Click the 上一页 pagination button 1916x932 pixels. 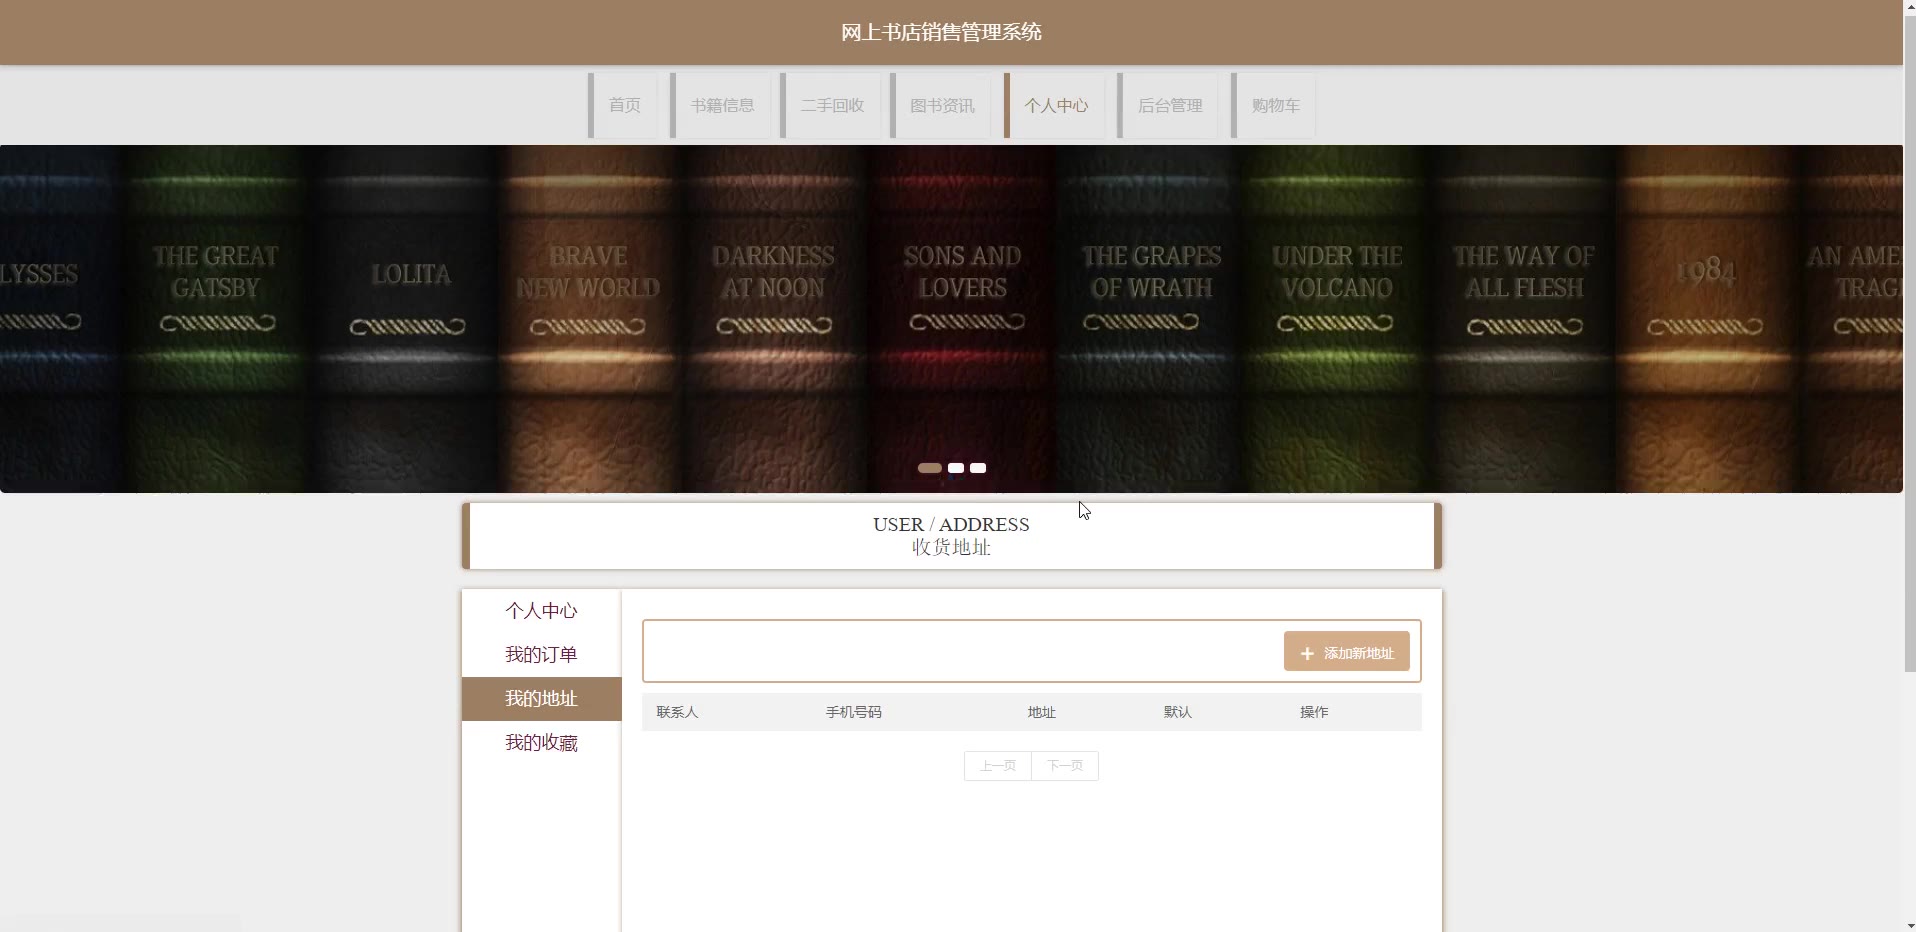coord(997,766)
